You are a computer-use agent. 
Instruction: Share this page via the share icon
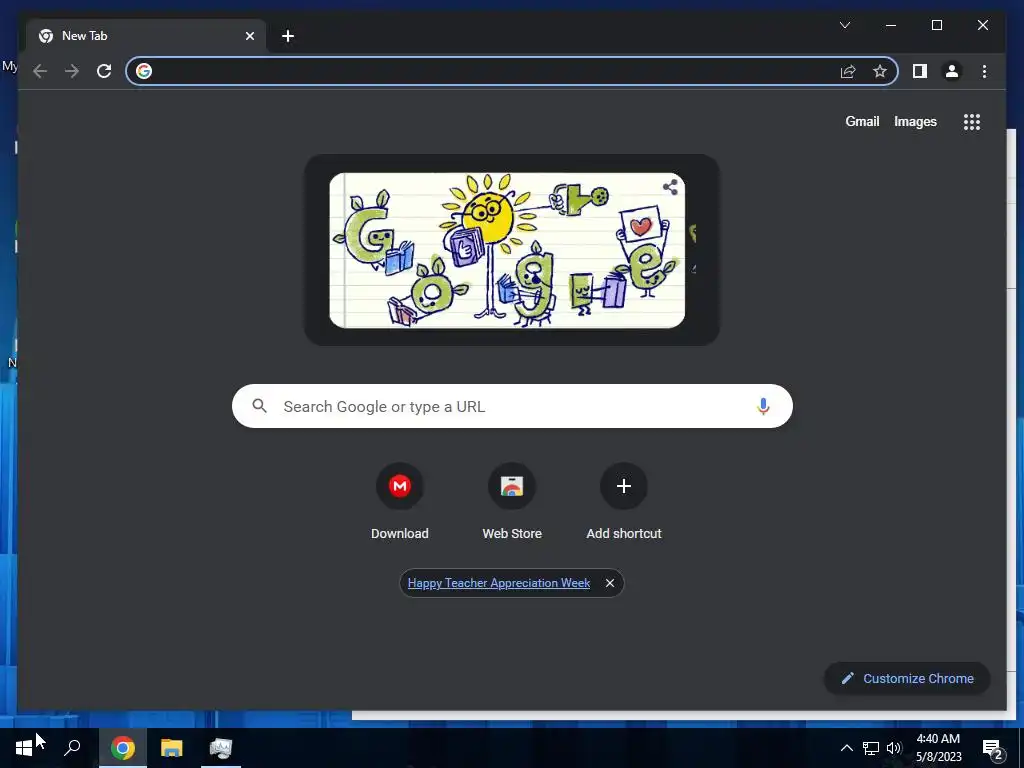click(x=848, y=71)
